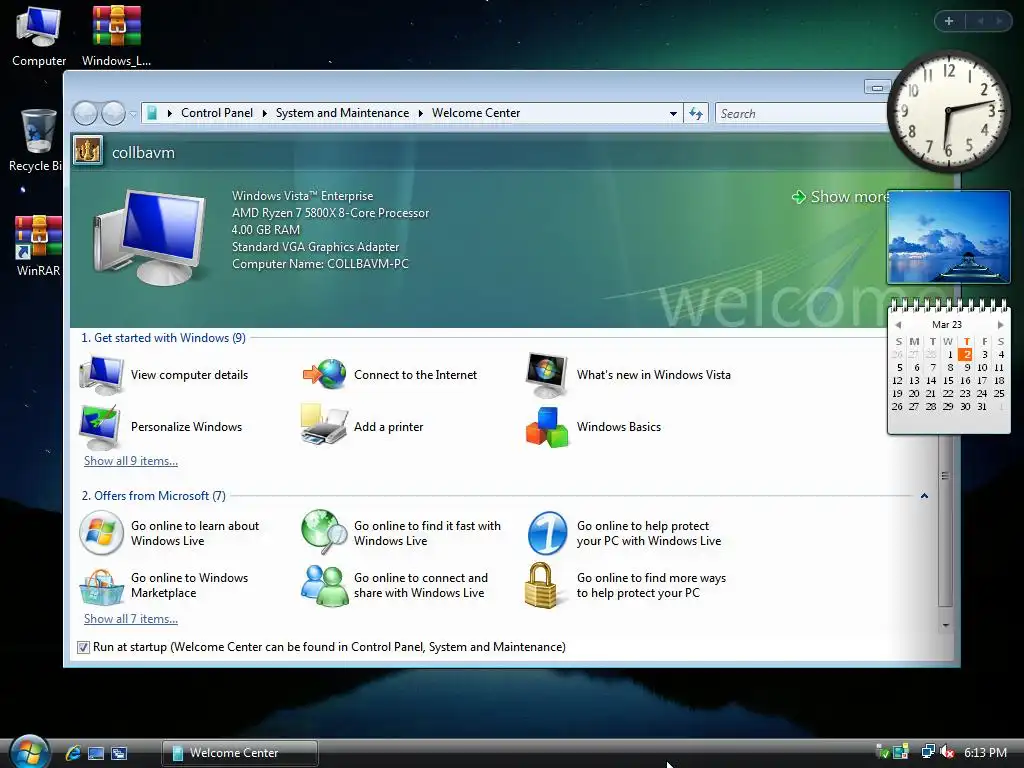Click the System and Maintenance breadcrumb
1024x768 pixels.
342,113
